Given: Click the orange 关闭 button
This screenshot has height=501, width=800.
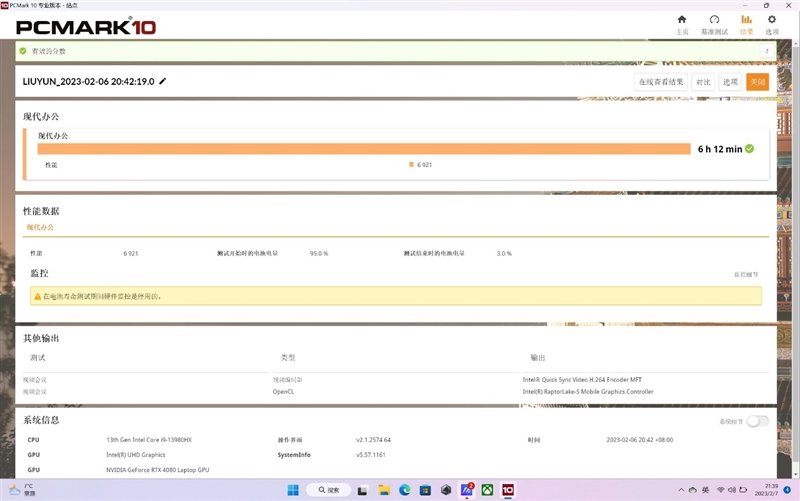Looking at the screenshot, I should [x=757, y=82].
